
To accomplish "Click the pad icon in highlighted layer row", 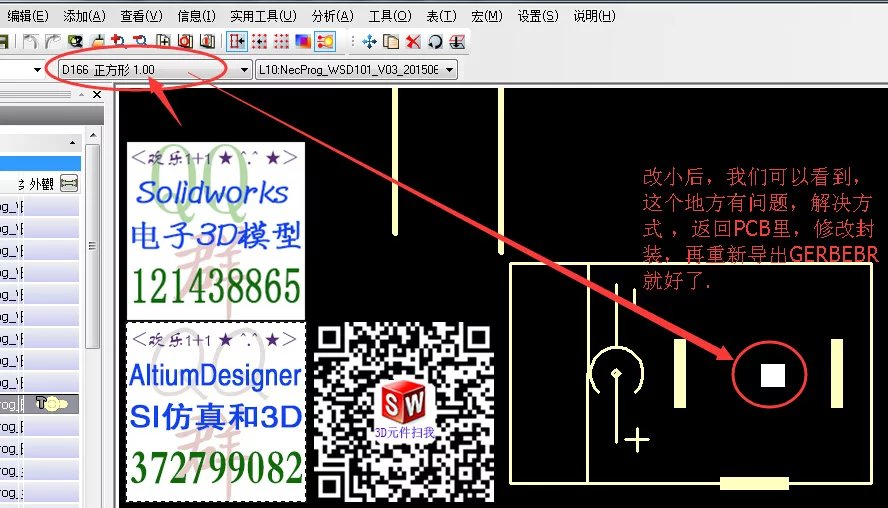I will point(51,403).
